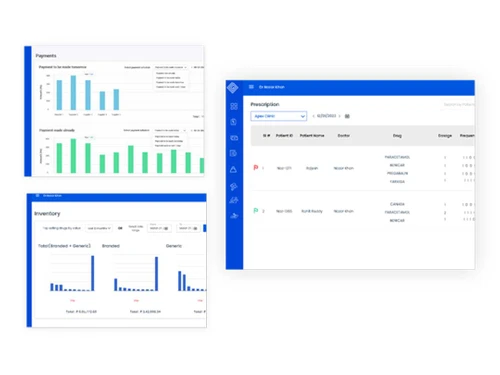Click CANIDA drug entry in row 2
Image resolution: width=500 pixels, height=375 pixels.
[397, 204]
